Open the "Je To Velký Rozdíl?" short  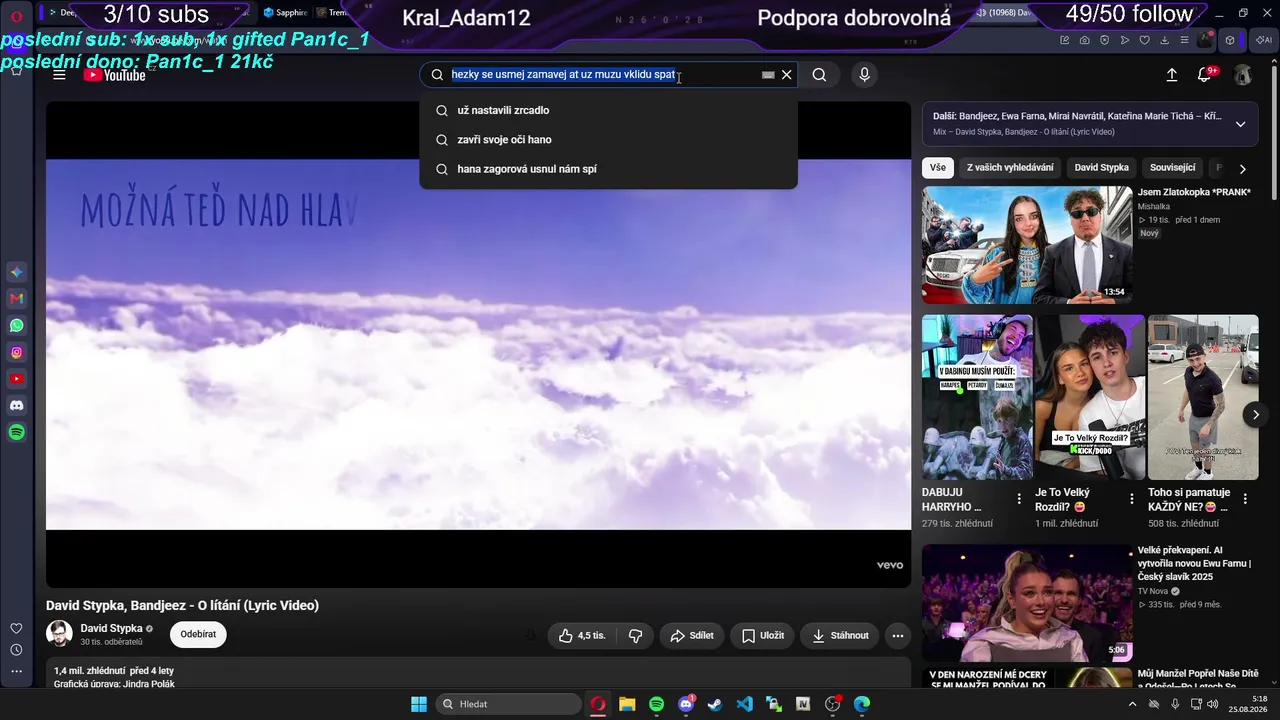pos(1090,397)
